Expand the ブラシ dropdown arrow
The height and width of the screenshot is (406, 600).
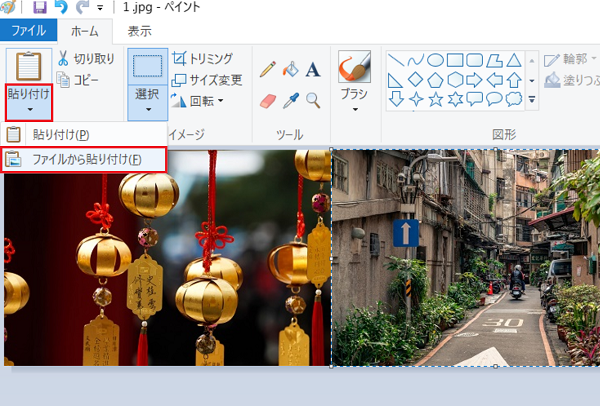[355, 109]
